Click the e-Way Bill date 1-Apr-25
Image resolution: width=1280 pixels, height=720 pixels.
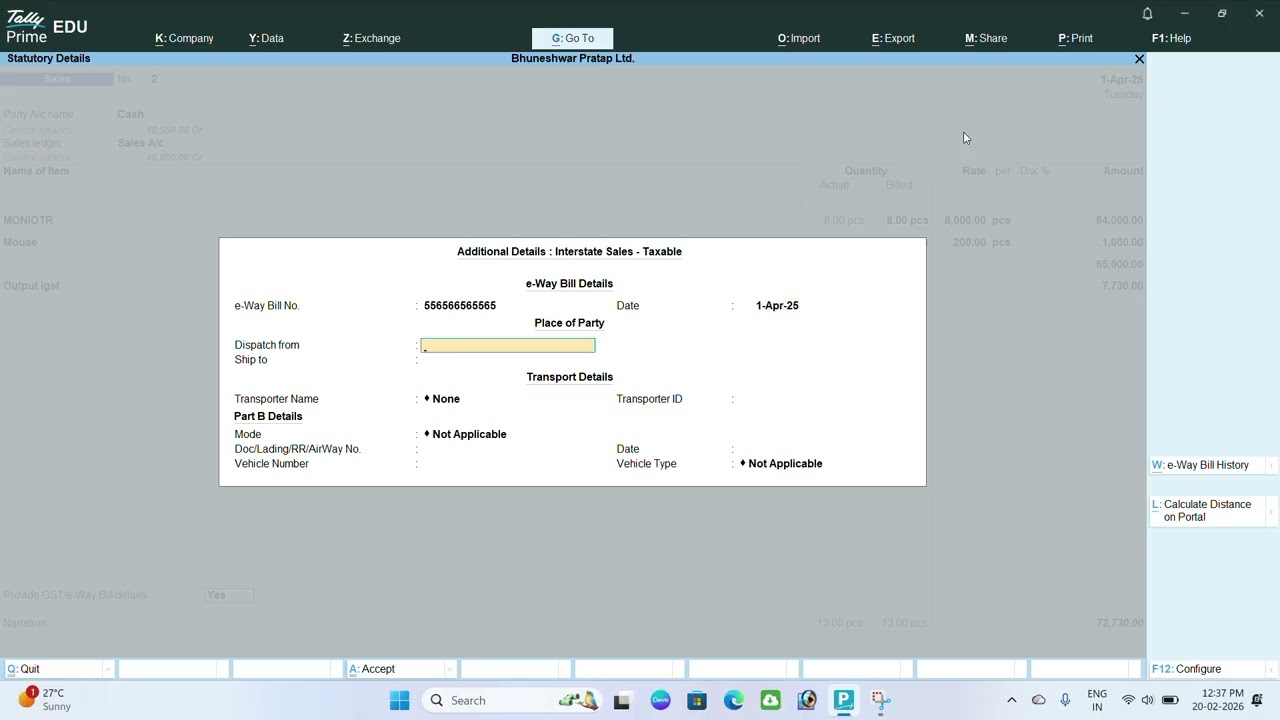click(x=777, y=306)
